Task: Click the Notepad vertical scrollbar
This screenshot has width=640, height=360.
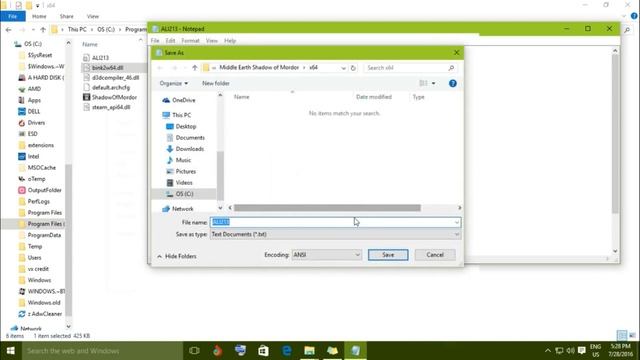Action: 615,133
